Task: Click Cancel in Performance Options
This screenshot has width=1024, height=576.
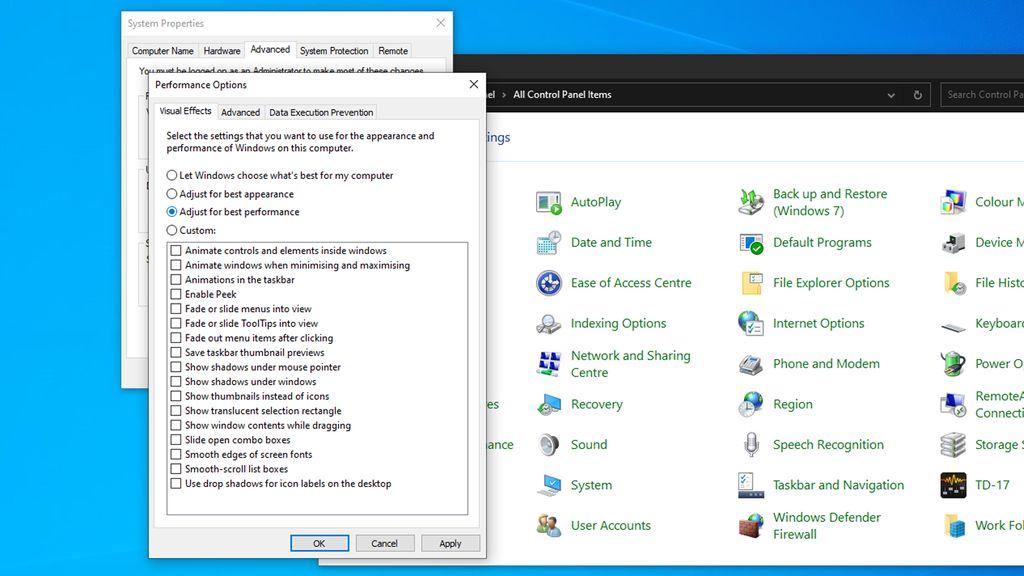Action: [385, 543]
